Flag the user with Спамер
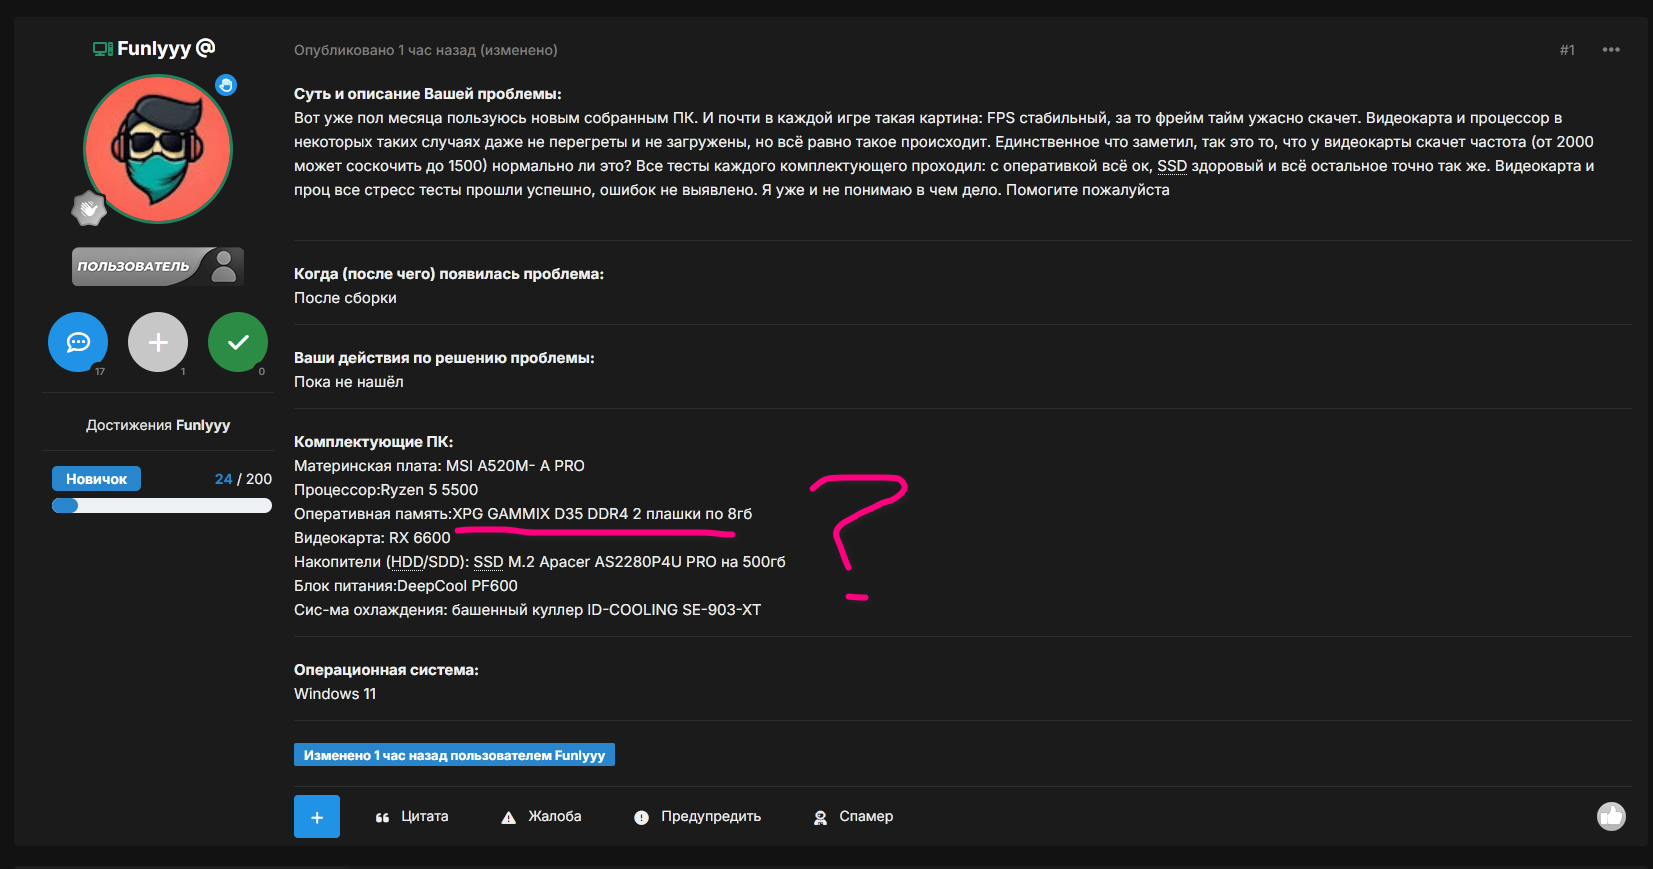The image size is (1653, 869). pos(853,817)
